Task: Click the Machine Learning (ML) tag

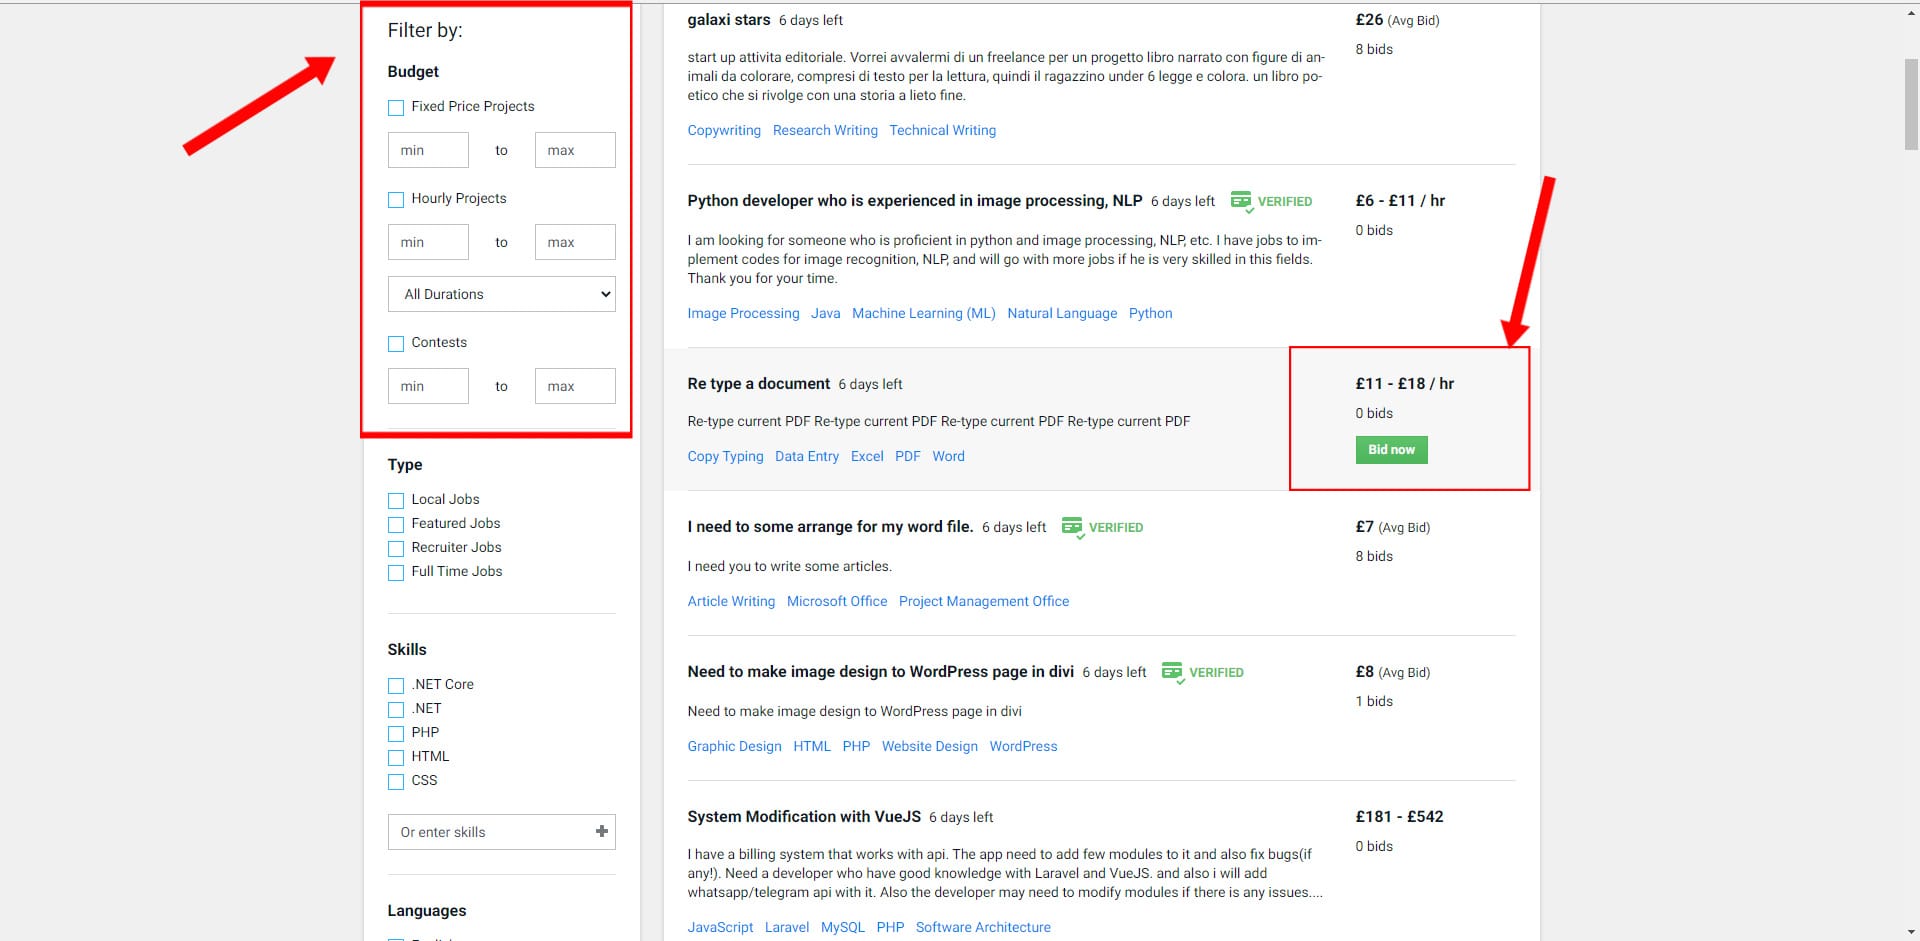Action: (x=924, y=313)
